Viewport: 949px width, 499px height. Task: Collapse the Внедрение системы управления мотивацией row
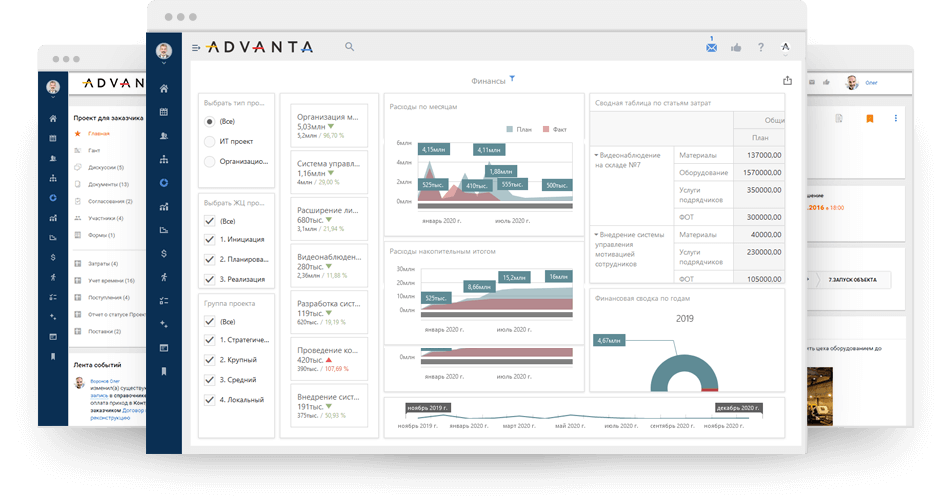(x=596, y=234)
